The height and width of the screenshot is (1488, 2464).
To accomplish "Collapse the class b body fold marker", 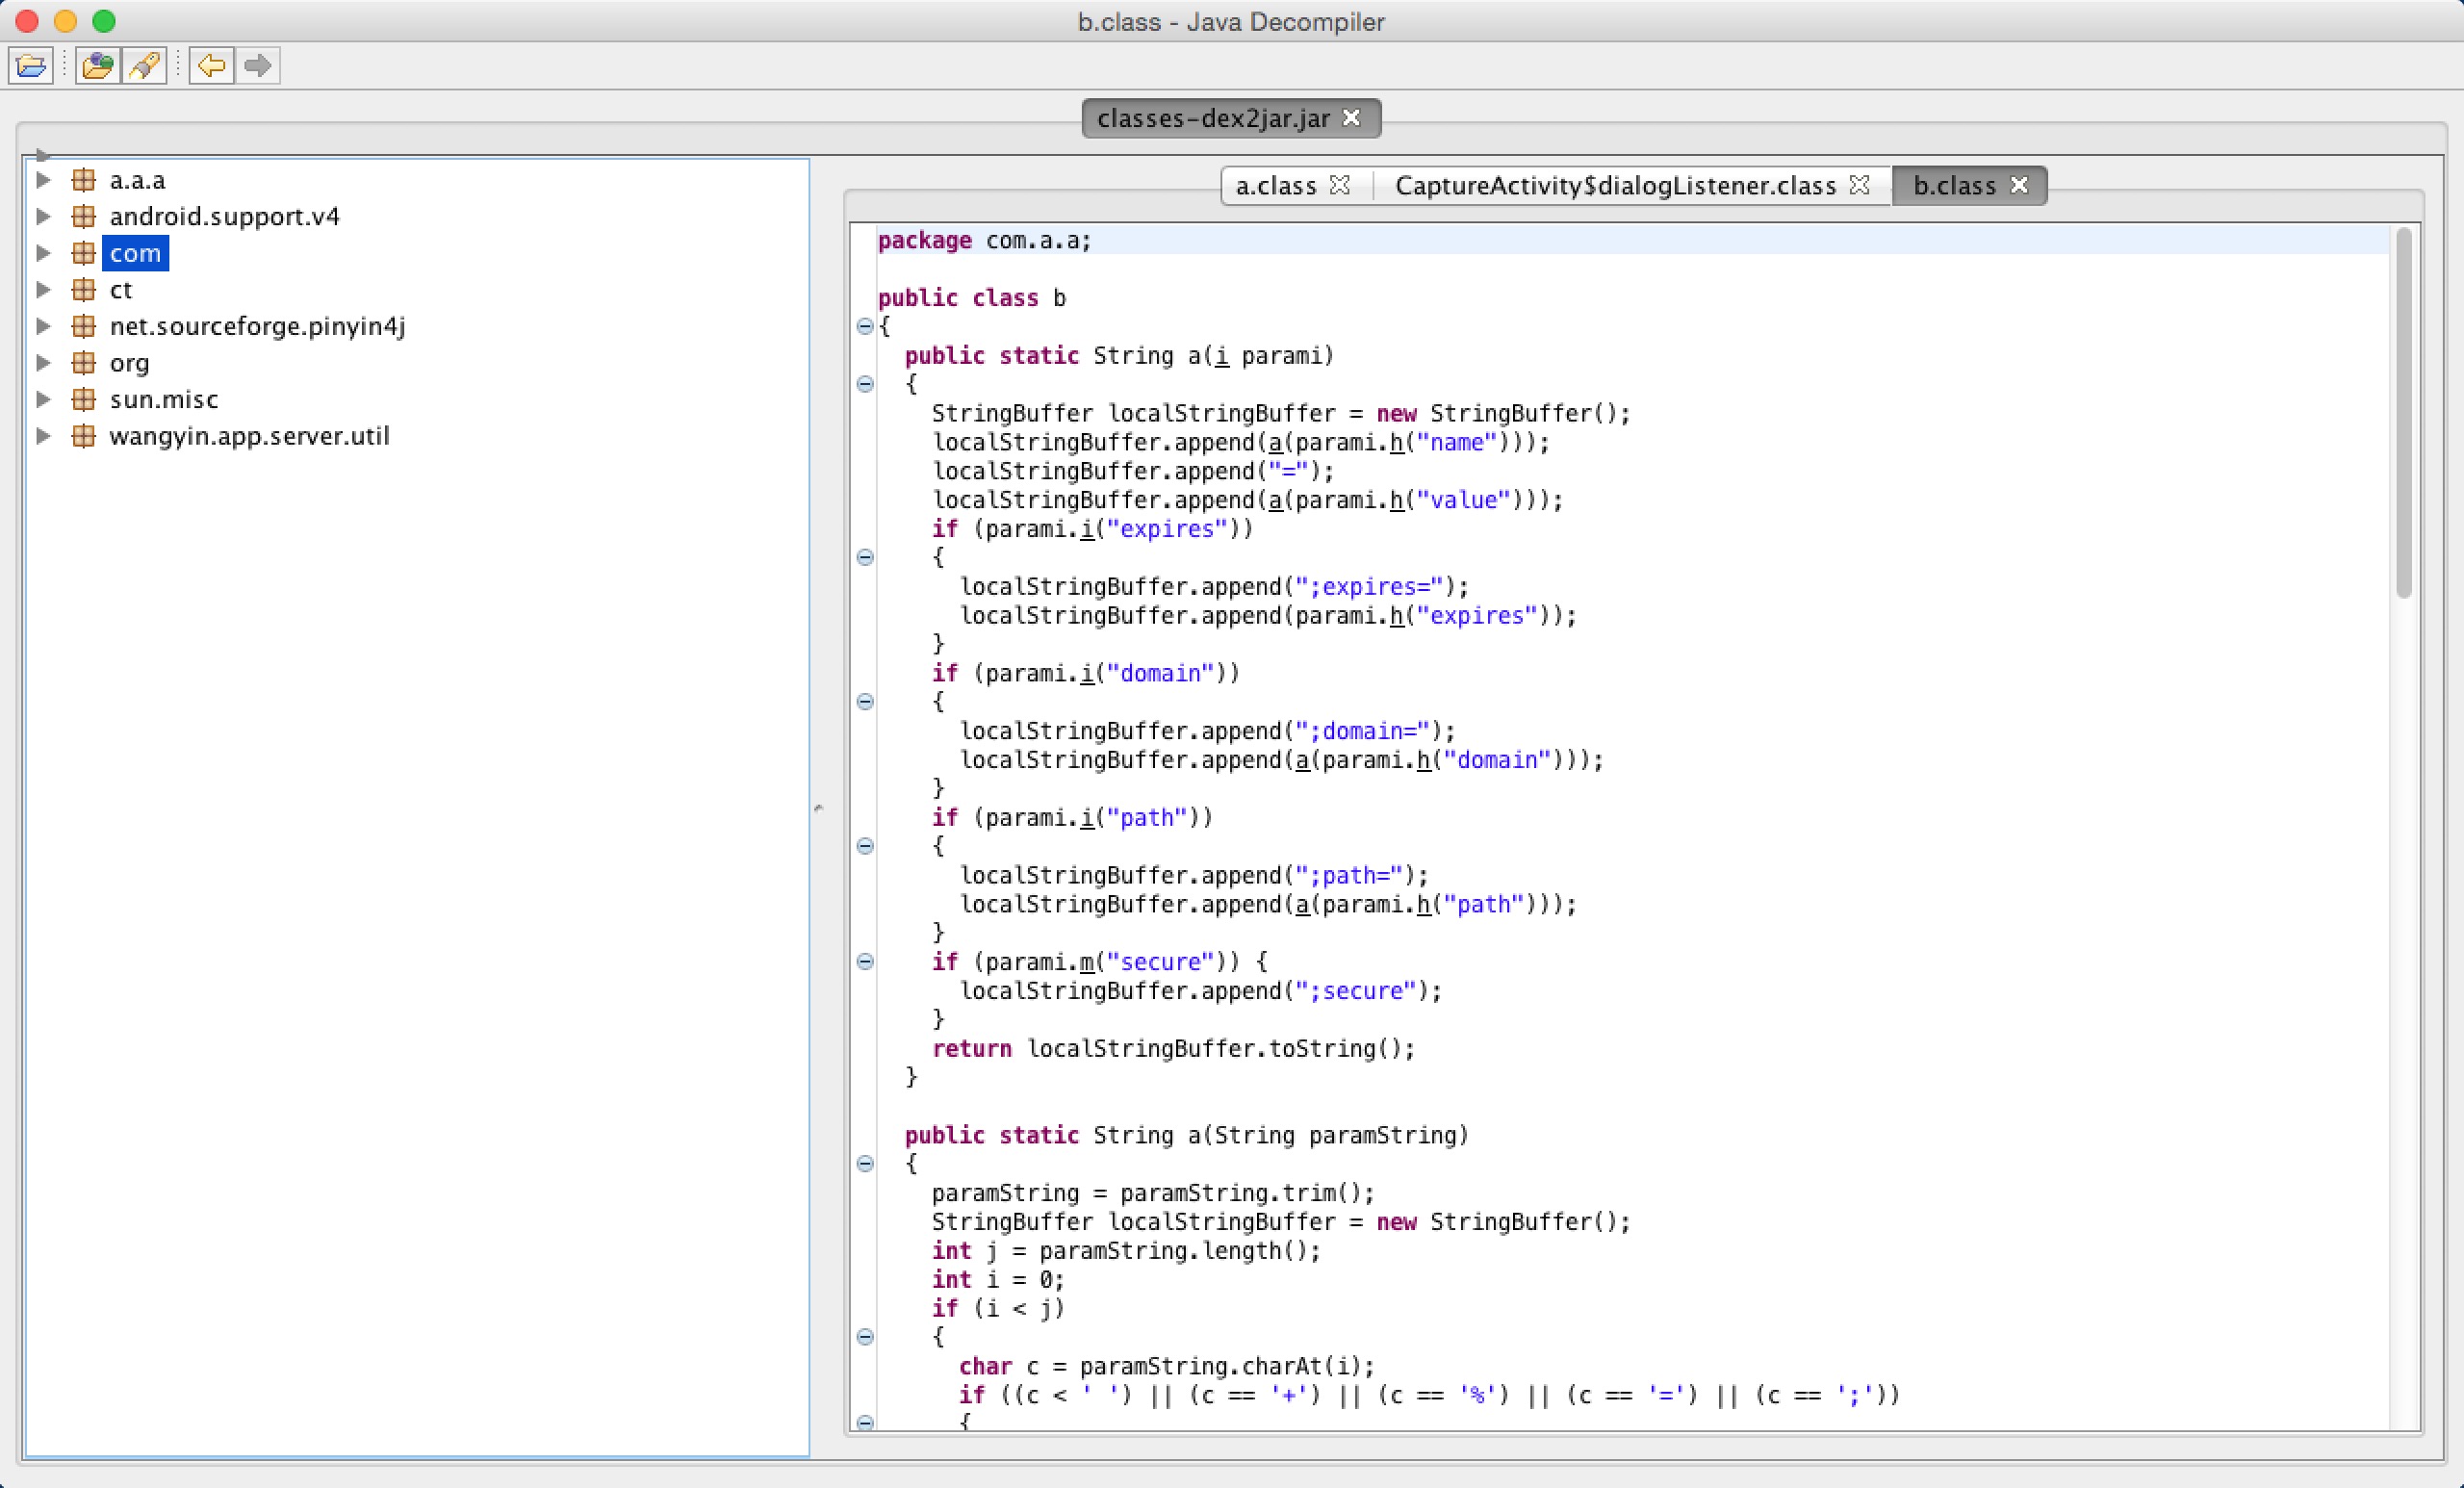I will [x=865, y=326].
